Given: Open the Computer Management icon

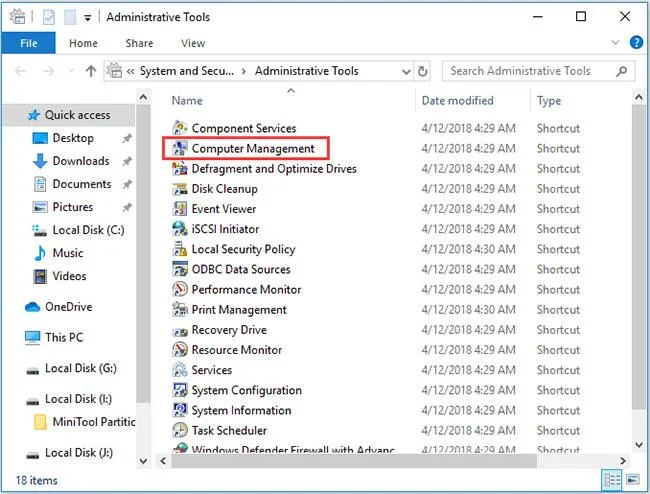Looking at the screenshot, I should (179, 148).
